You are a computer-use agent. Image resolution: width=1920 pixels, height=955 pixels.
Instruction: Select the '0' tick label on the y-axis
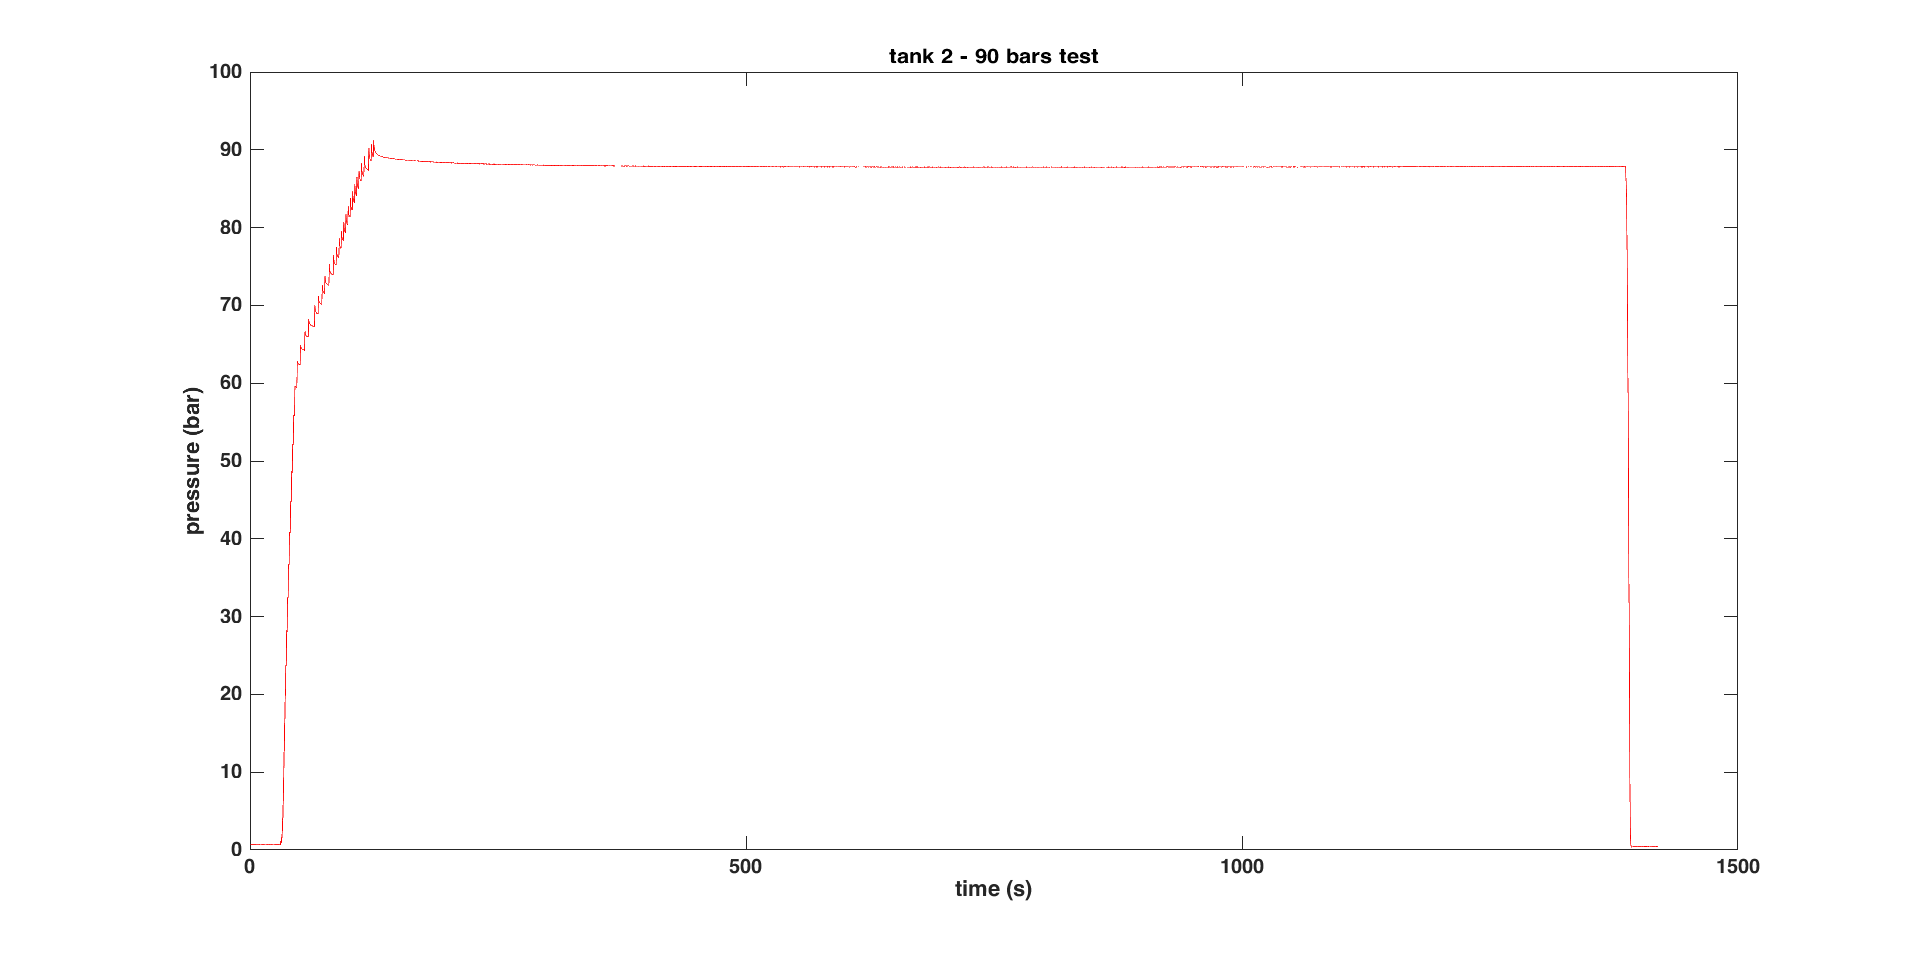237,850
